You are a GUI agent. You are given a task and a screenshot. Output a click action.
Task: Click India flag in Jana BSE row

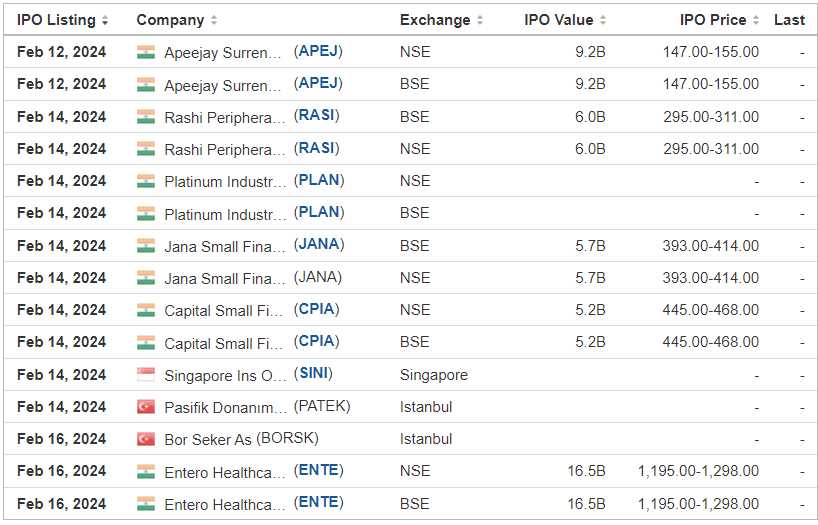click(146, 246)
